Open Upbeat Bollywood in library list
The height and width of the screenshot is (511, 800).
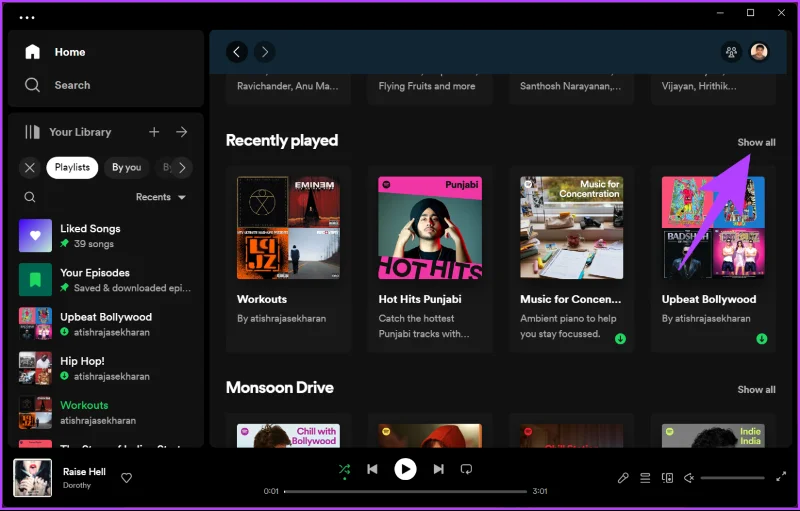pyautogui.click(x=106, y=324)
